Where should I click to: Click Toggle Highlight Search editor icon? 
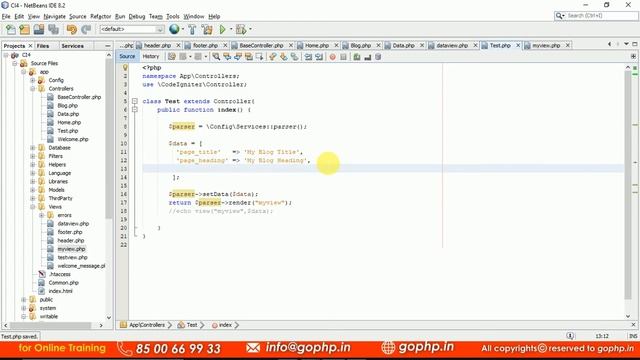coord(249,57)
